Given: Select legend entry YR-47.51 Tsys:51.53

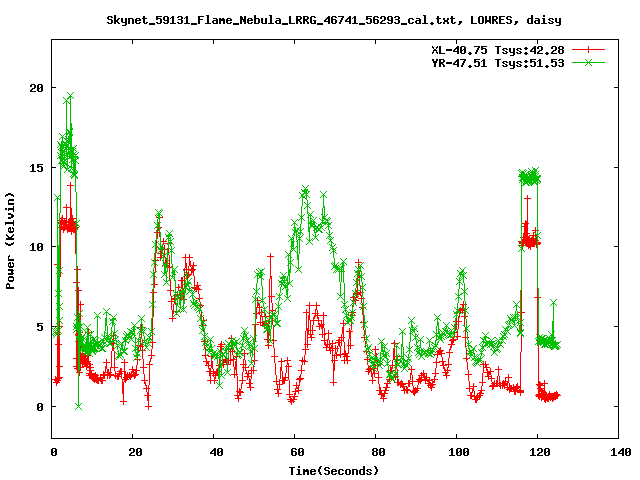Looking at the screenshot, I should click(x=498, y=63).
